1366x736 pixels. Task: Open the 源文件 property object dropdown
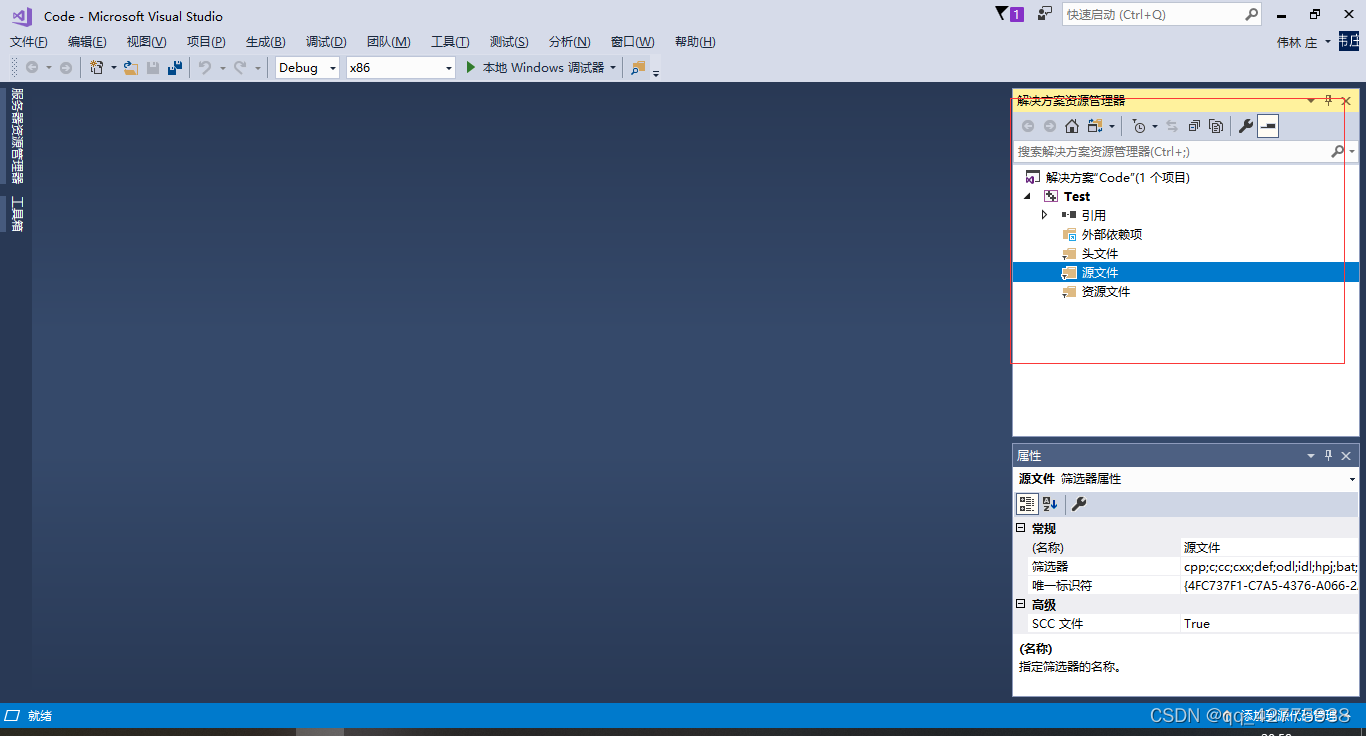point(1352,479)
